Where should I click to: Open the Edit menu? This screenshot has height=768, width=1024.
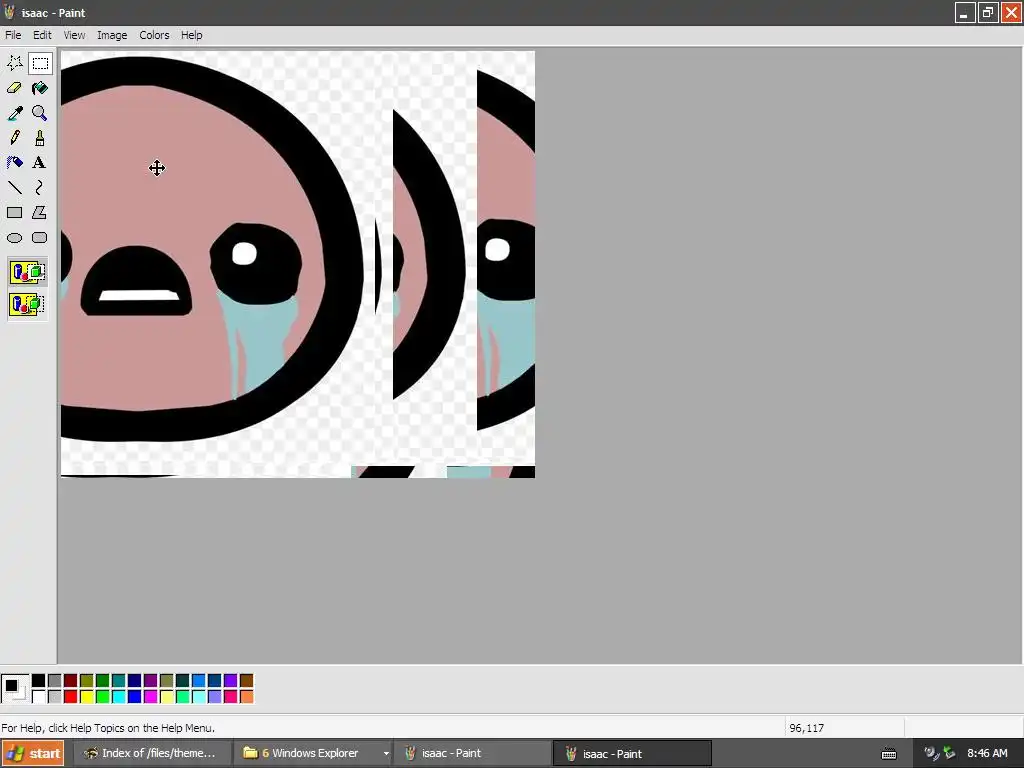(x=42, y=35)
